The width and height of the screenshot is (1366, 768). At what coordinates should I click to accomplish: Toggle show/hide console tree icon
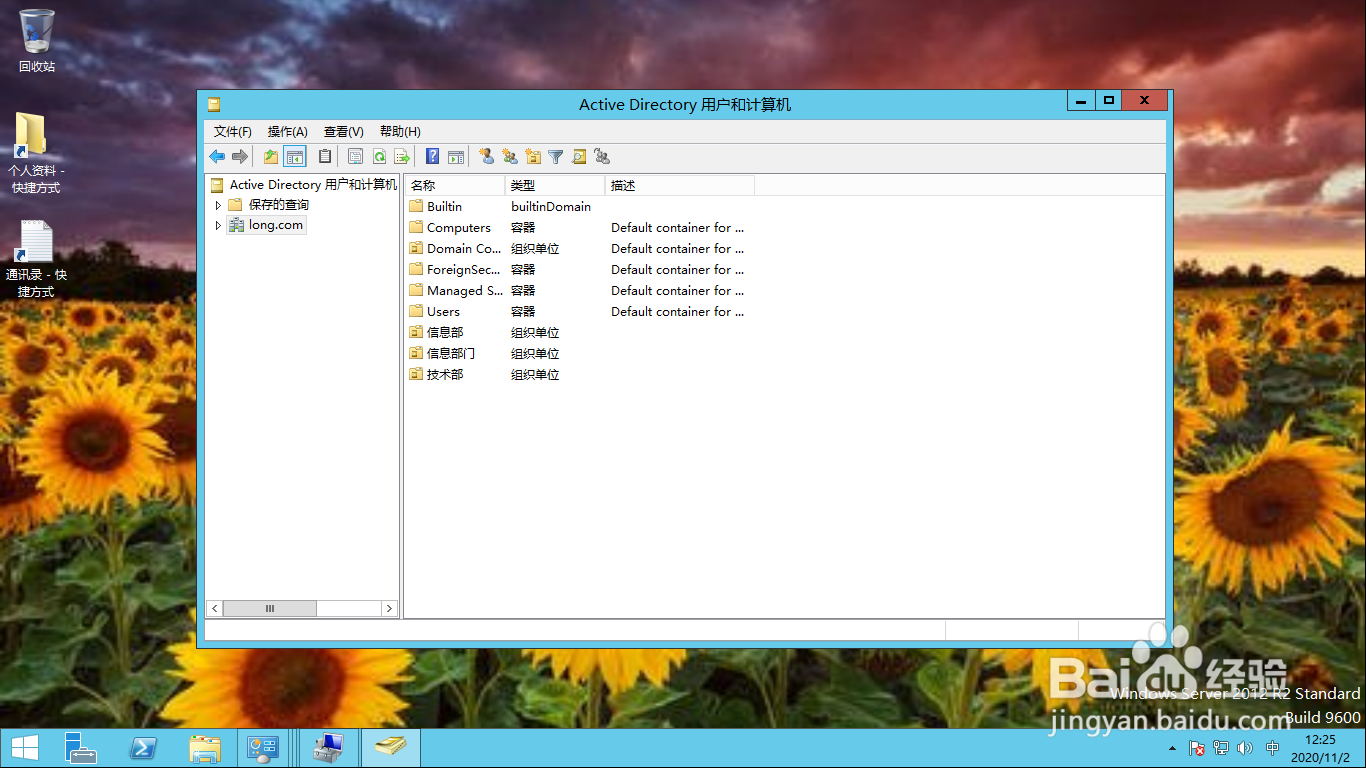pyautogui.click(x=294, y=157)
